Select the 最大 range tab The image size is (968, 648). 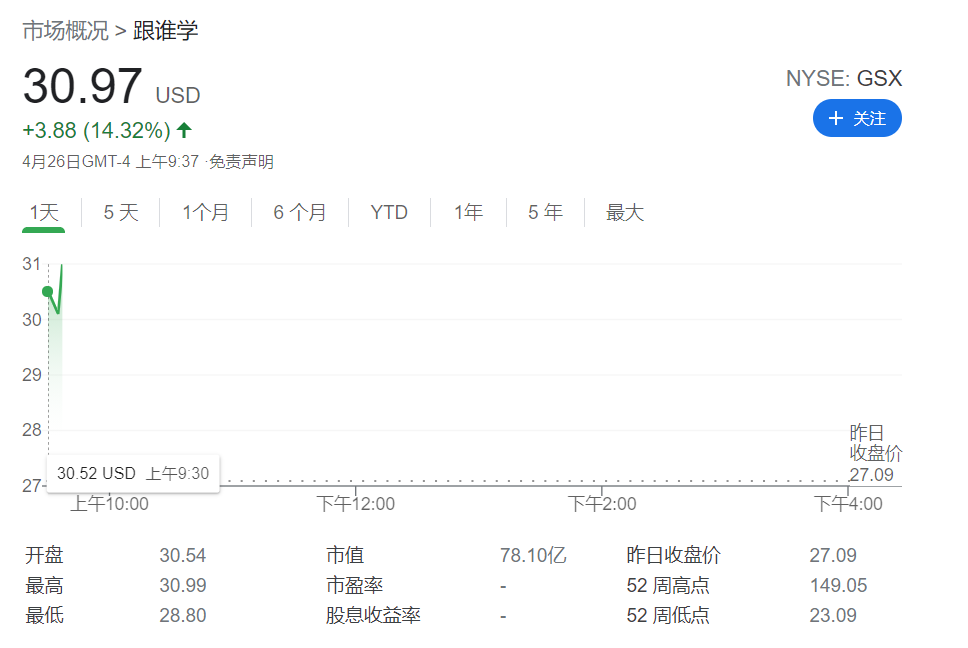click(625, 213)
